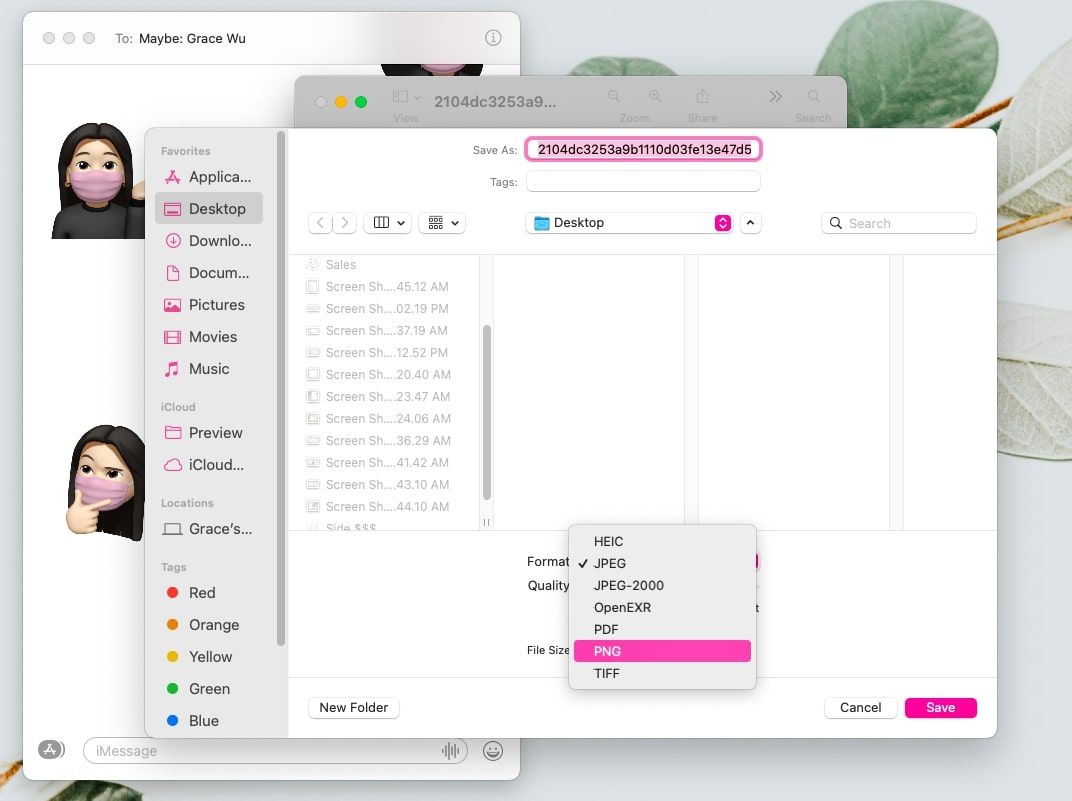Choose OpenEXR format
1072x801 pixels.
pos(662,607)
